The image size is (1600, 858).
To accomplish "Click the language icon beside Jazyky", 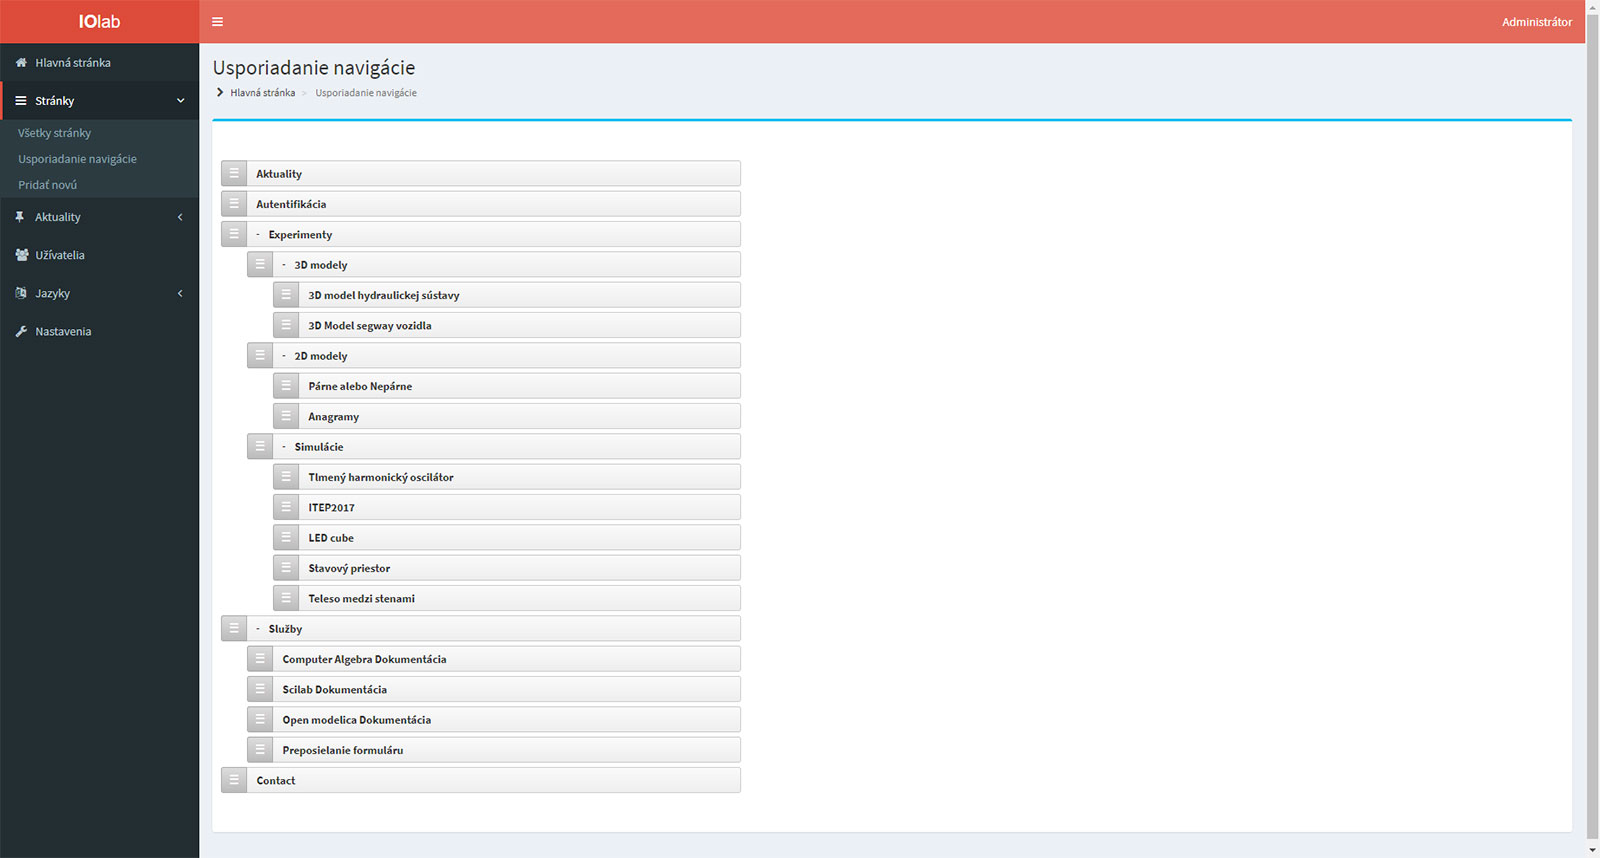I will coord(21,293).
